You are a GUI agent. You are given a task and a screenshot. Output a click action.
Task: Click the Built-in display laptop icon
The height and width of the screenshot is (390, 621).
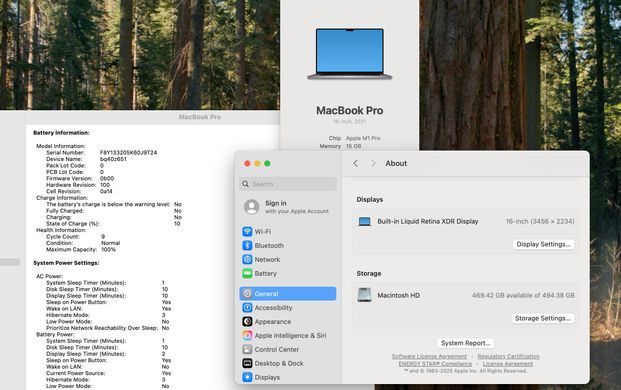364,221
